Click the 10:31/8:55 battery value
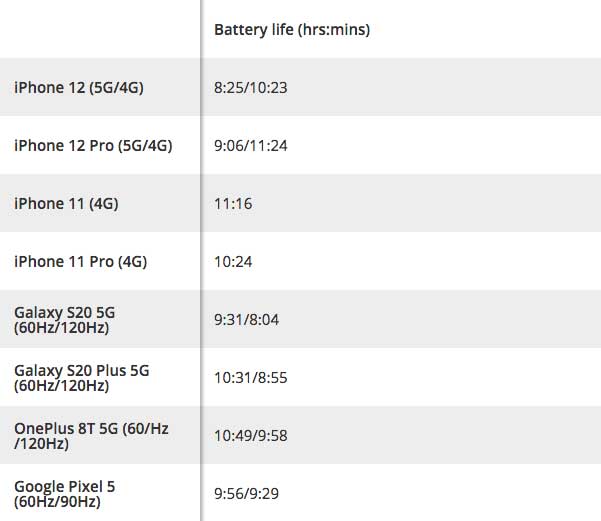 pos(251,378)
